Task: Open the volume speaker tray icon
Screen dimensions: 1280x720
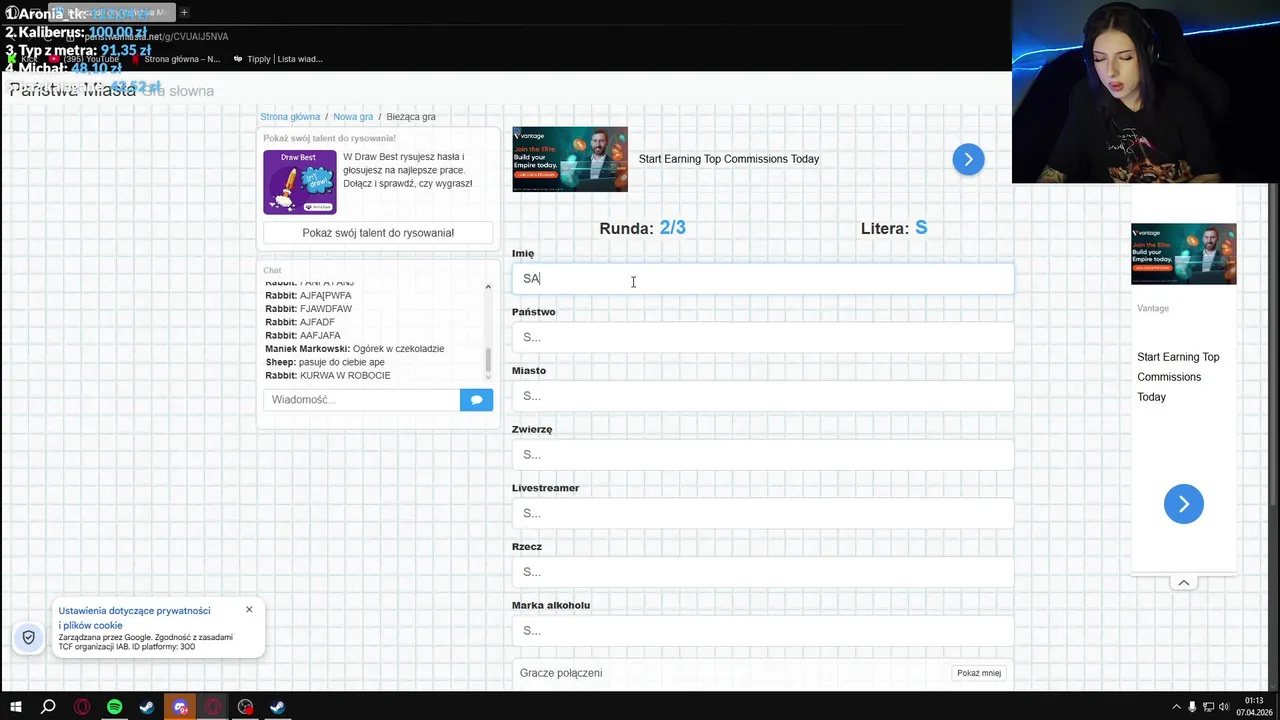Action: [x=1225, y=707]
